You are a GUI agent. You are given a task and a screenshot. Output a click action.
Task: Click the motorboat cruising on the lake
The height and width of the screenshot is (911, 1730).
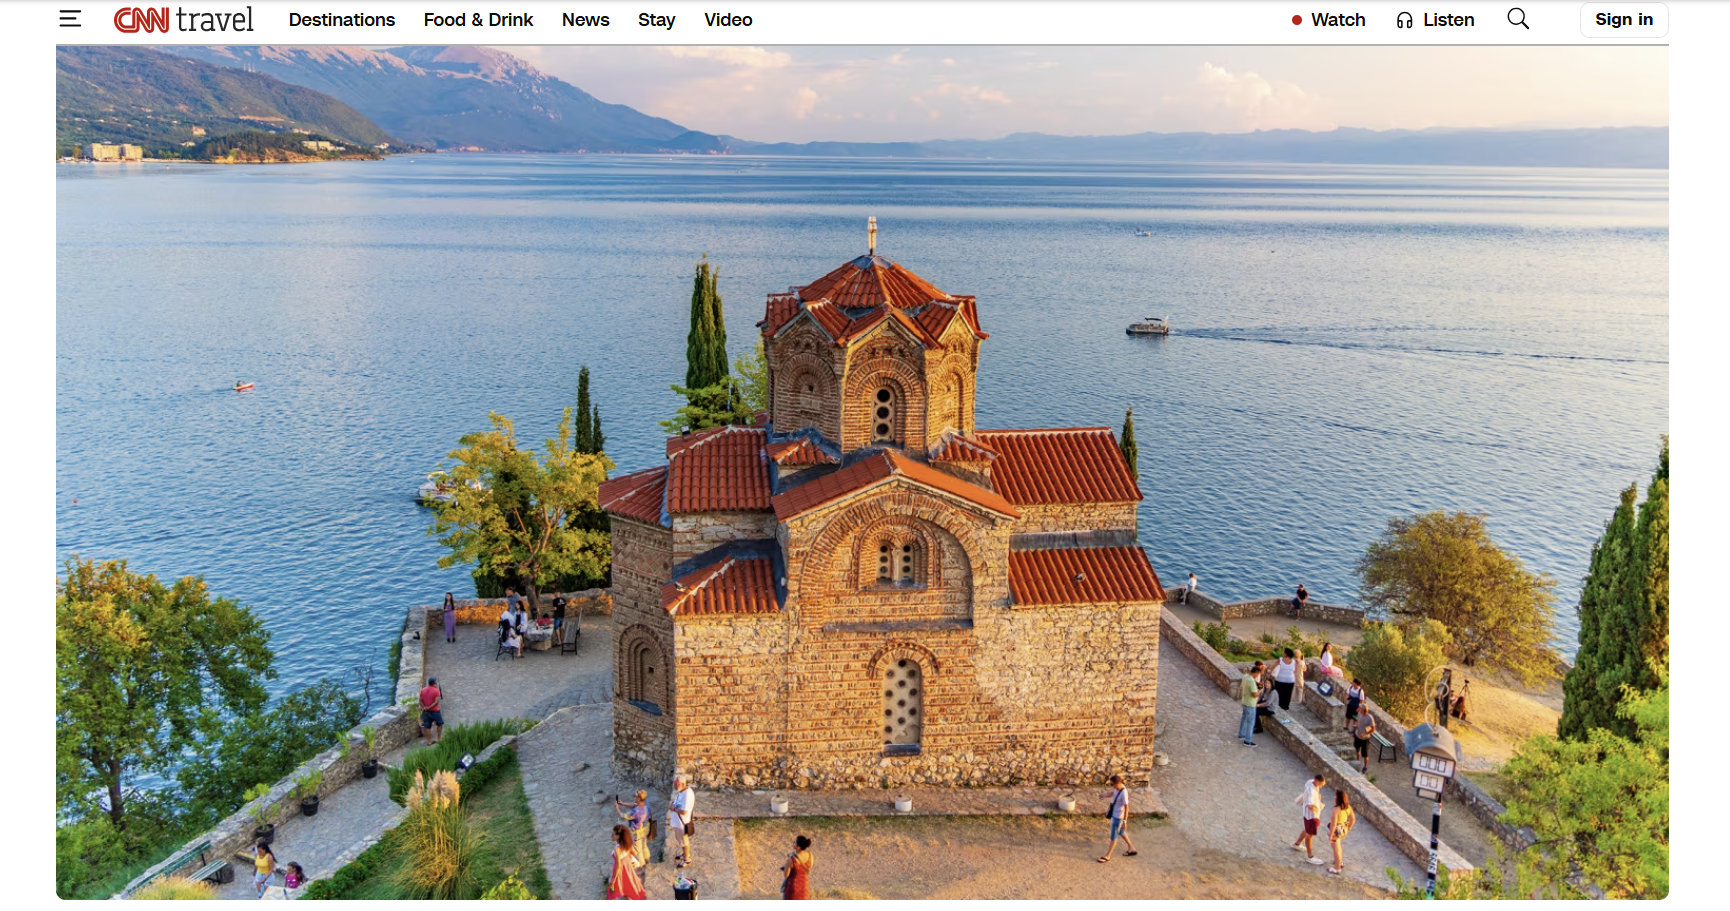pyautogui.click(x=1147, y=327)
